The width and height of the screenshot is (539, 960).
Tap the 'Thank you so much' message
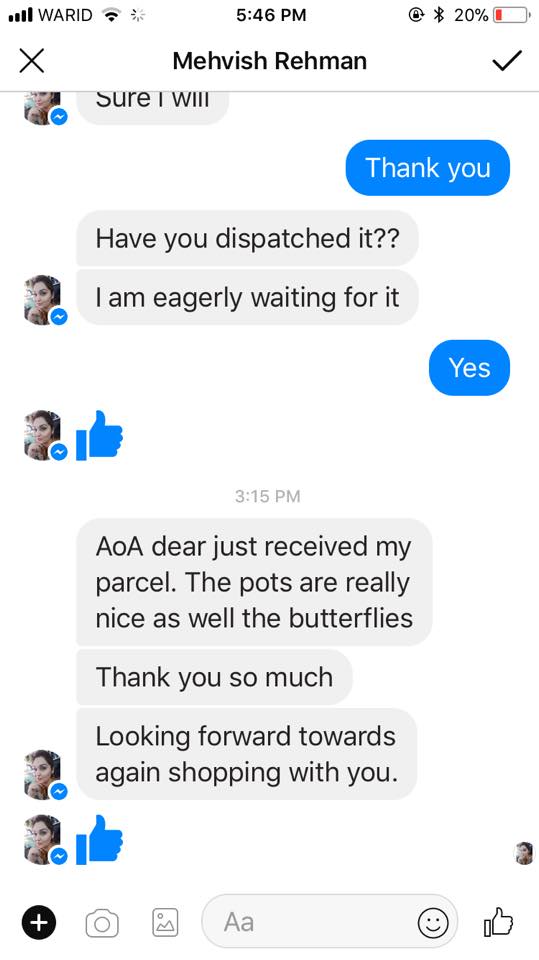214,677
